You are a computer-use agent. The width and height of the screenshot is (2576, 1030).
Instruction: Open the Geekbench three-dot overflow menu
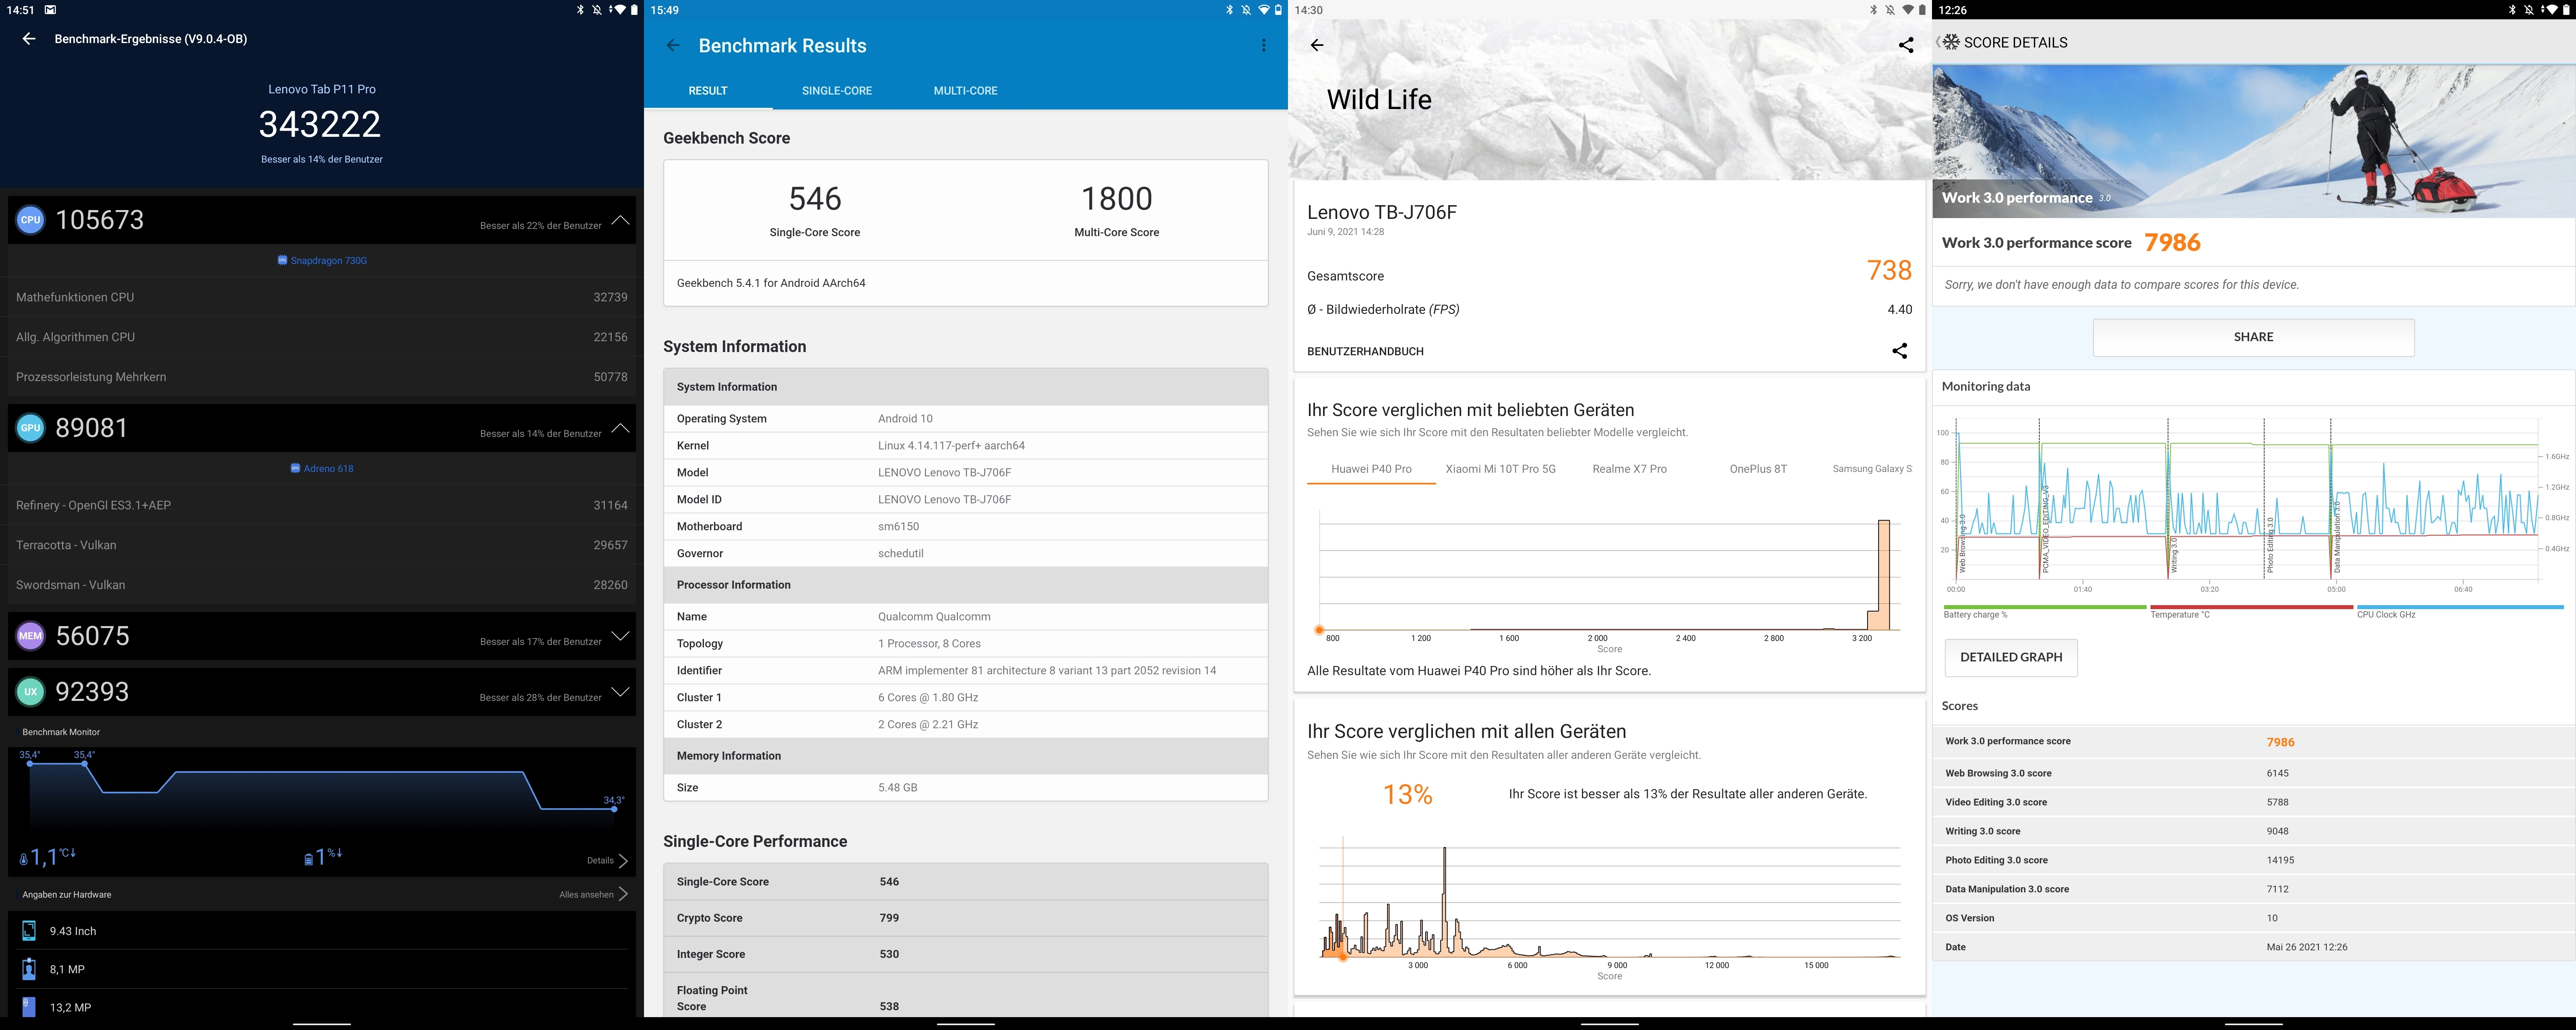coord(1264,46)
